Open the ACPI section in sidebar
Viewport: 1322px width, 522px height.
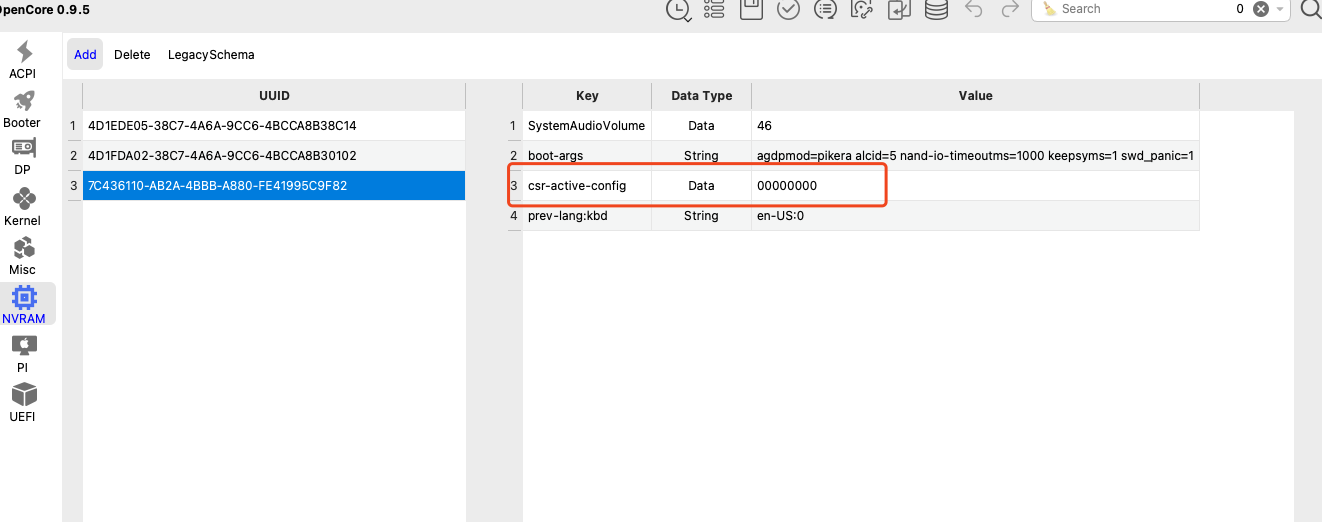(24, 59)
